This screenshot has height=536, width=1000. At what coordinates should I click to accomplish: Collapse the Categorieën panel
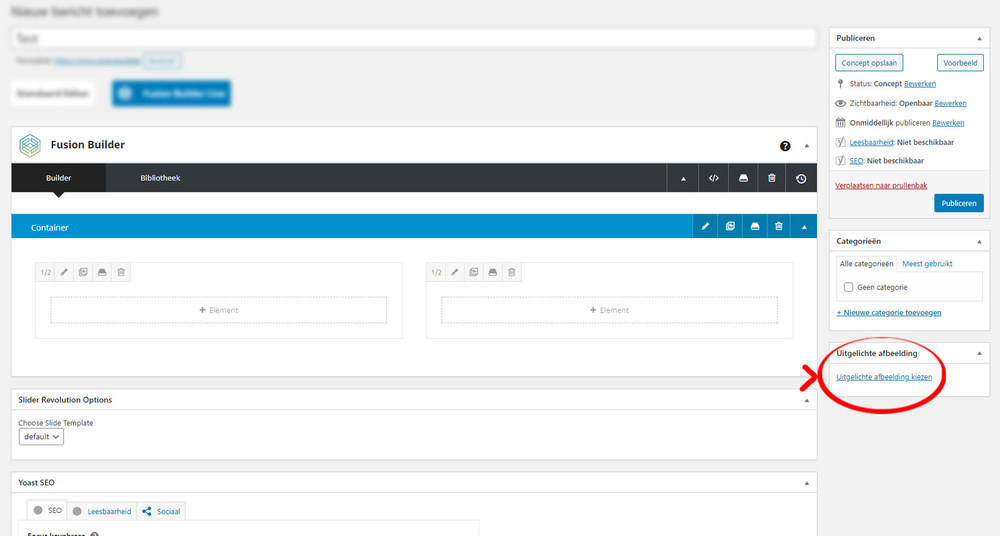(980, 241)
